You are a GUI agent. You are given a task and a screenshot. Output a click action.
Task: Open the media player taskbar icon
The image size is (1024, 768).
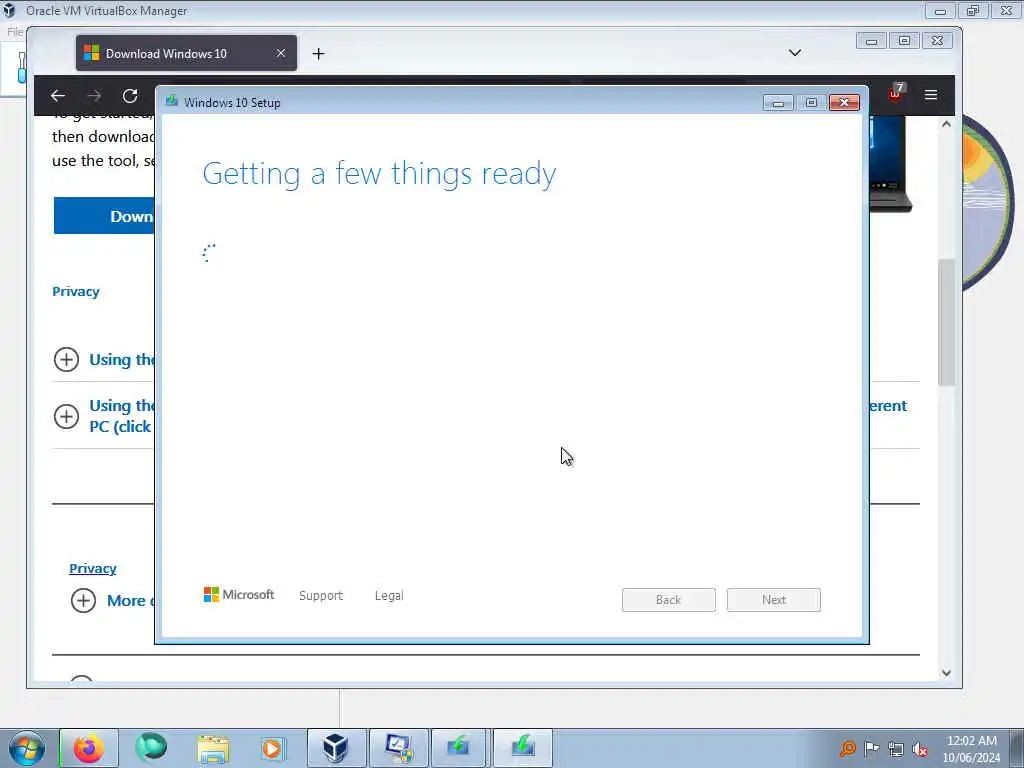point(272,748)
